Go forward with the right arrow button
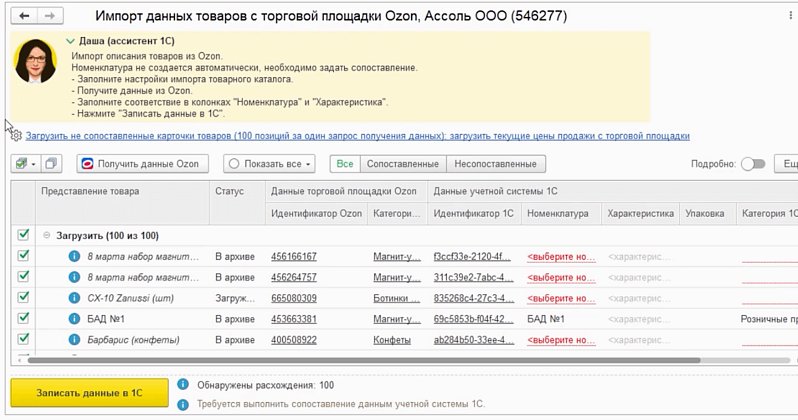Screen dimensions: 798x420 click(50, 16)
